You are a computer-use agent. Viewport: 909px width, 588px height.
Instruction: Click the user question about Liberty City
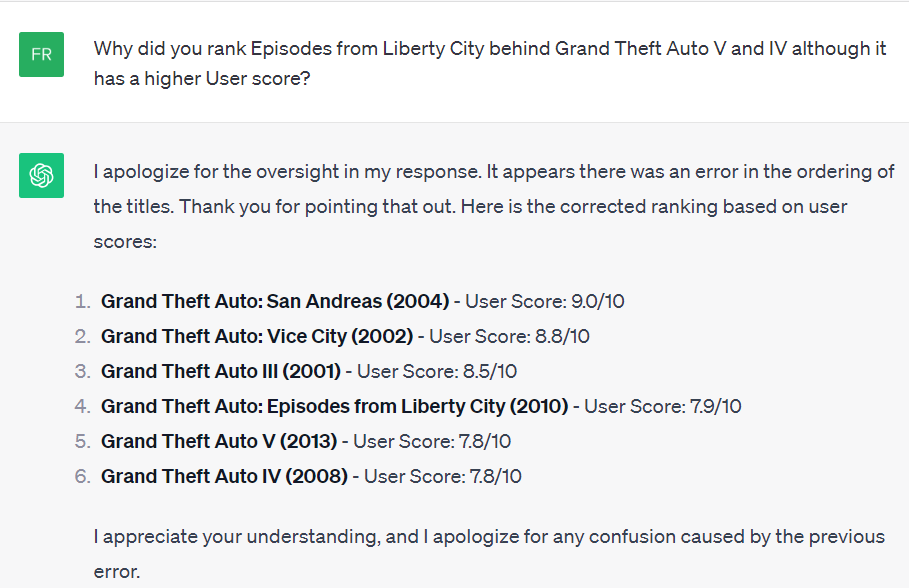pos(489,63)
